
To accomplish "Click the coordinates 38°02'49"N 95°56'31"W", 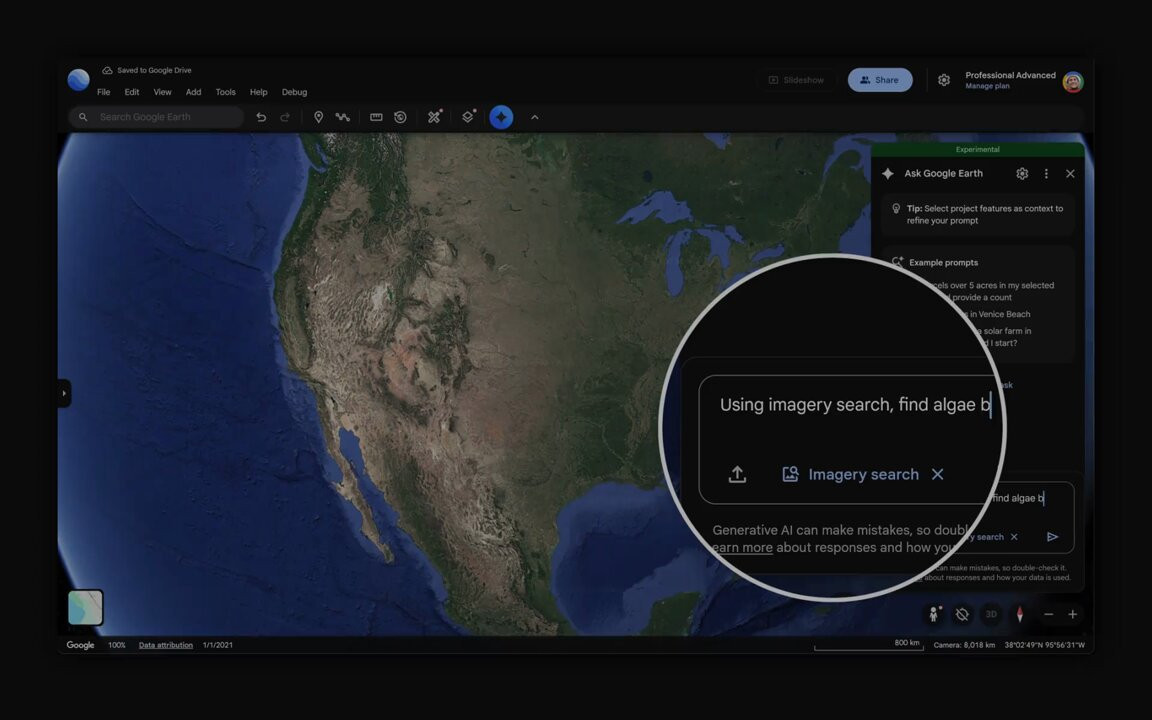I will point(1045,645).
